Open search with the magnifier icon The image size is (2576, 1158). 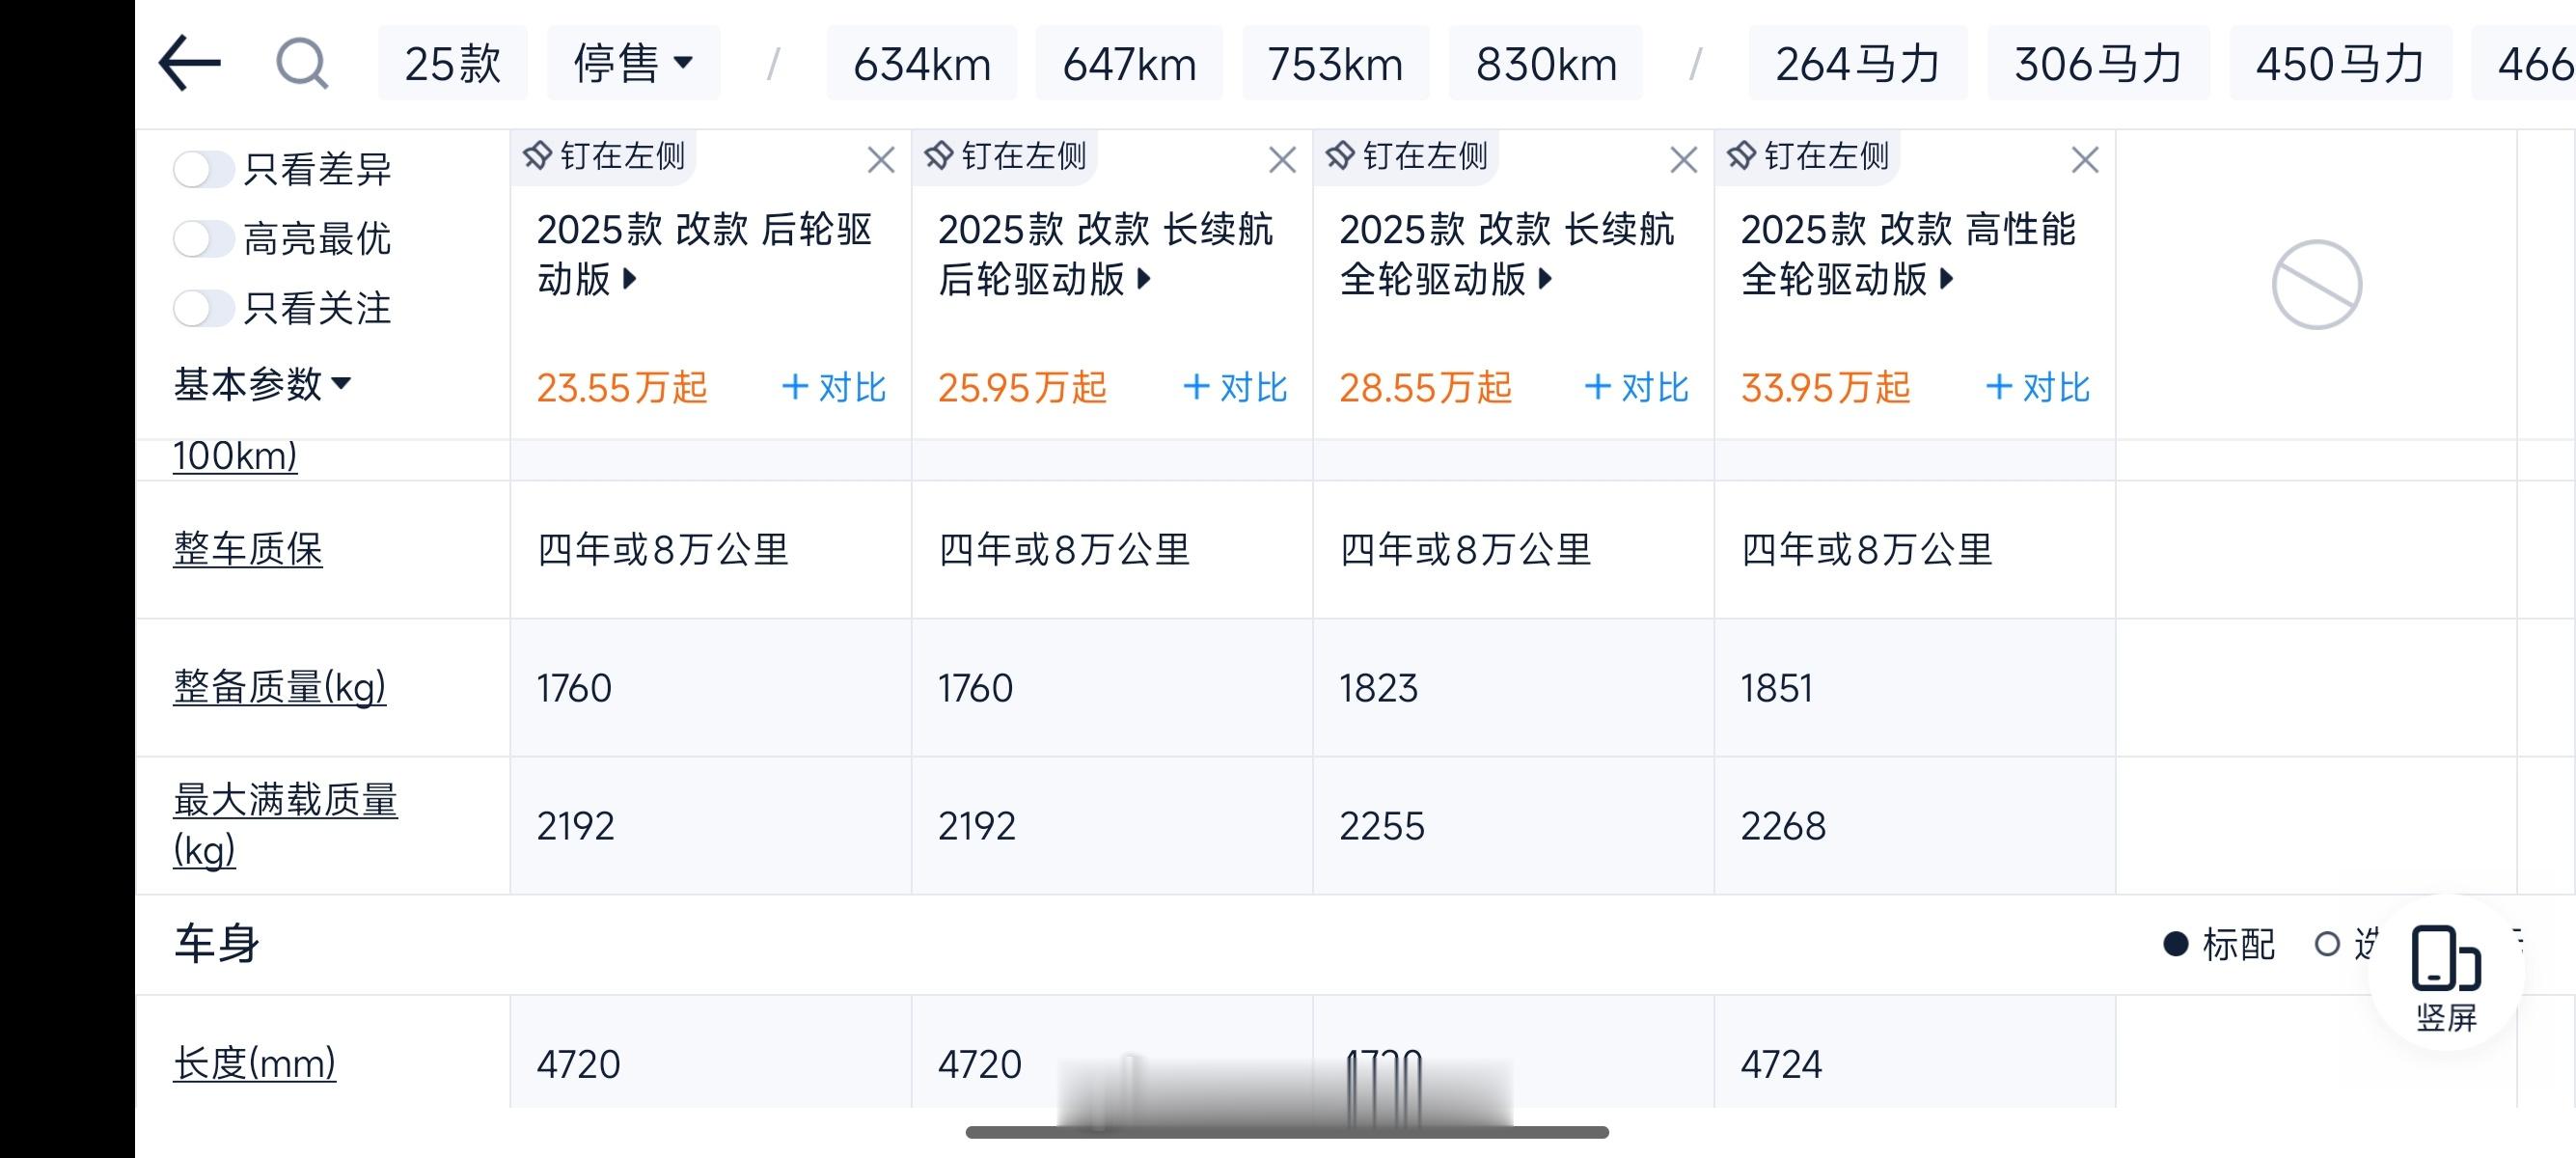301,64
